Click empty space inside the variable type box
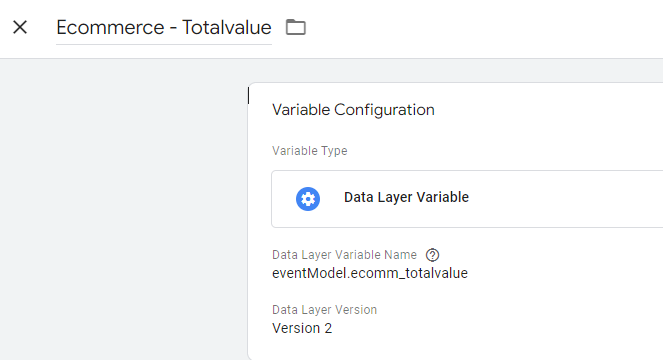 567,199
